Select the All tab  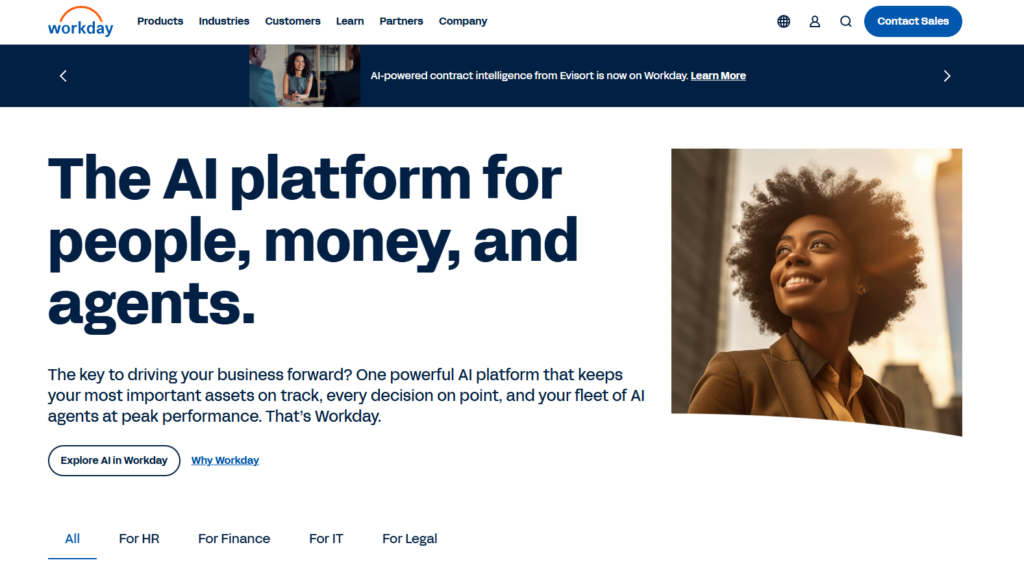[72, 539]
